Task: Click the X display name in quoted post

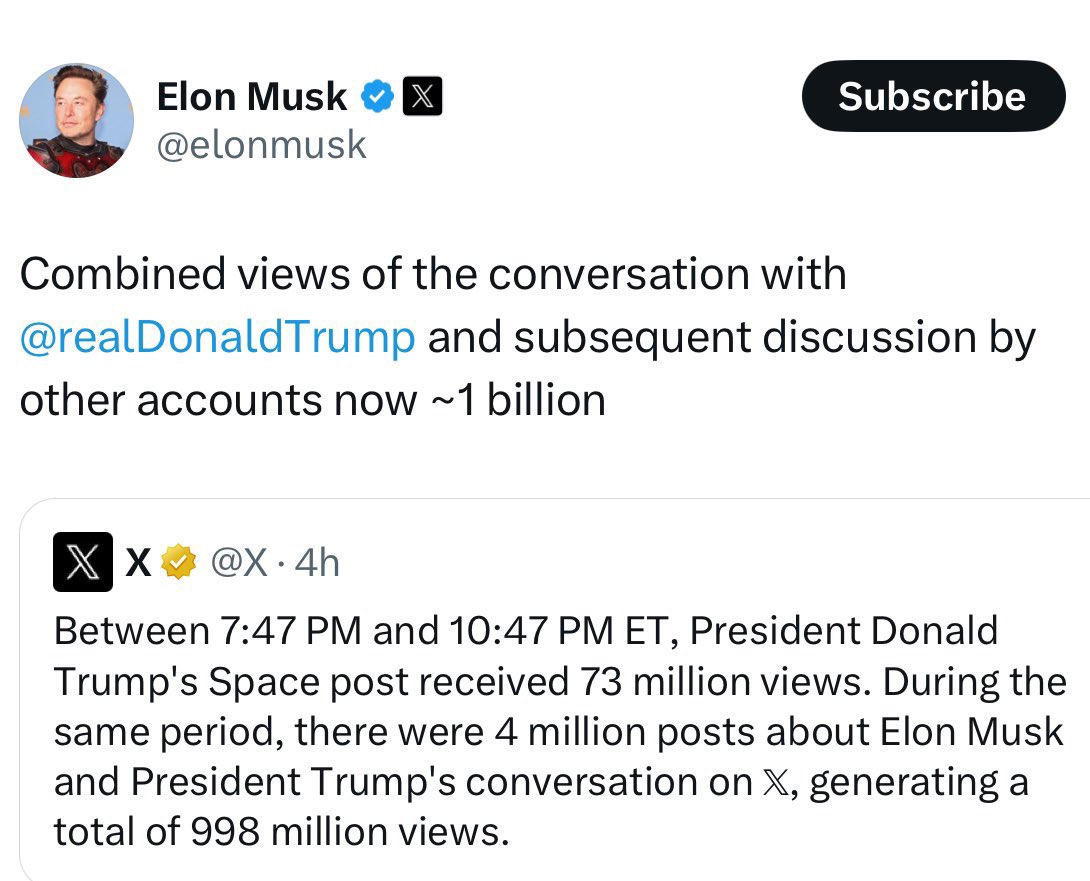Action: (139, 564)
